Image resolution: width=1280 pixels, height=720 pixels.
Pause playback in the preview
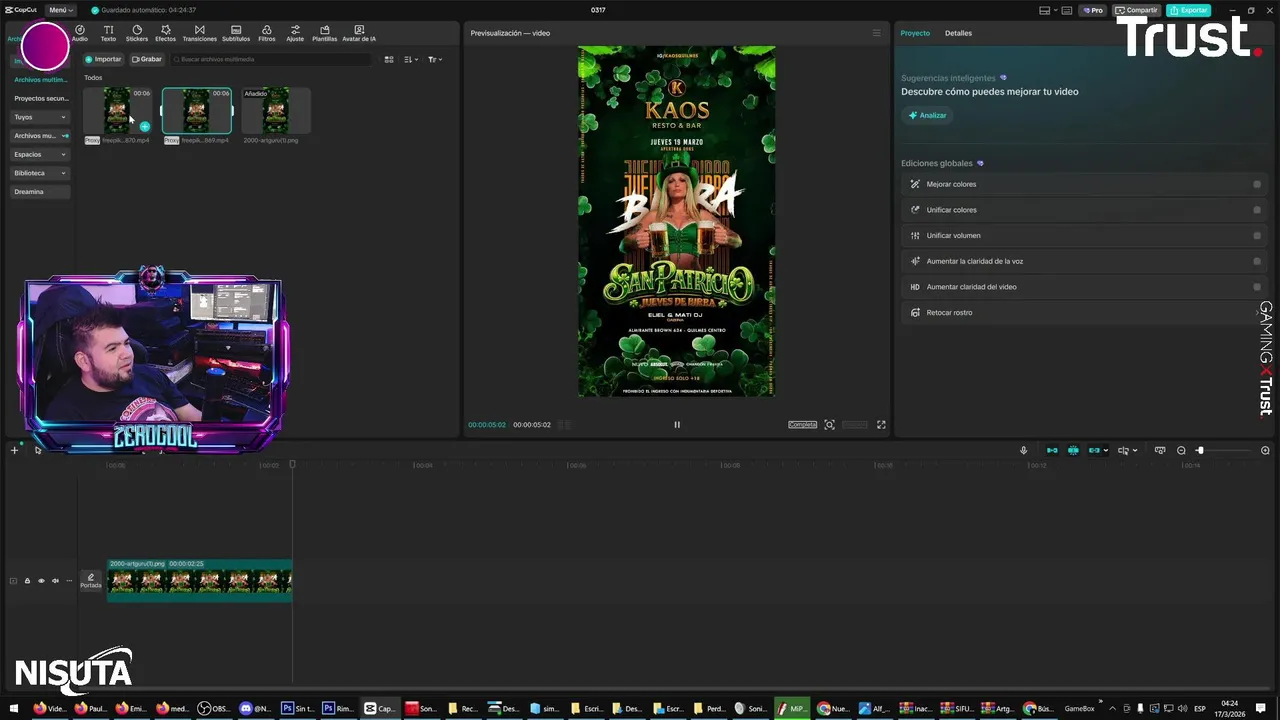click(x=677, y=424)
